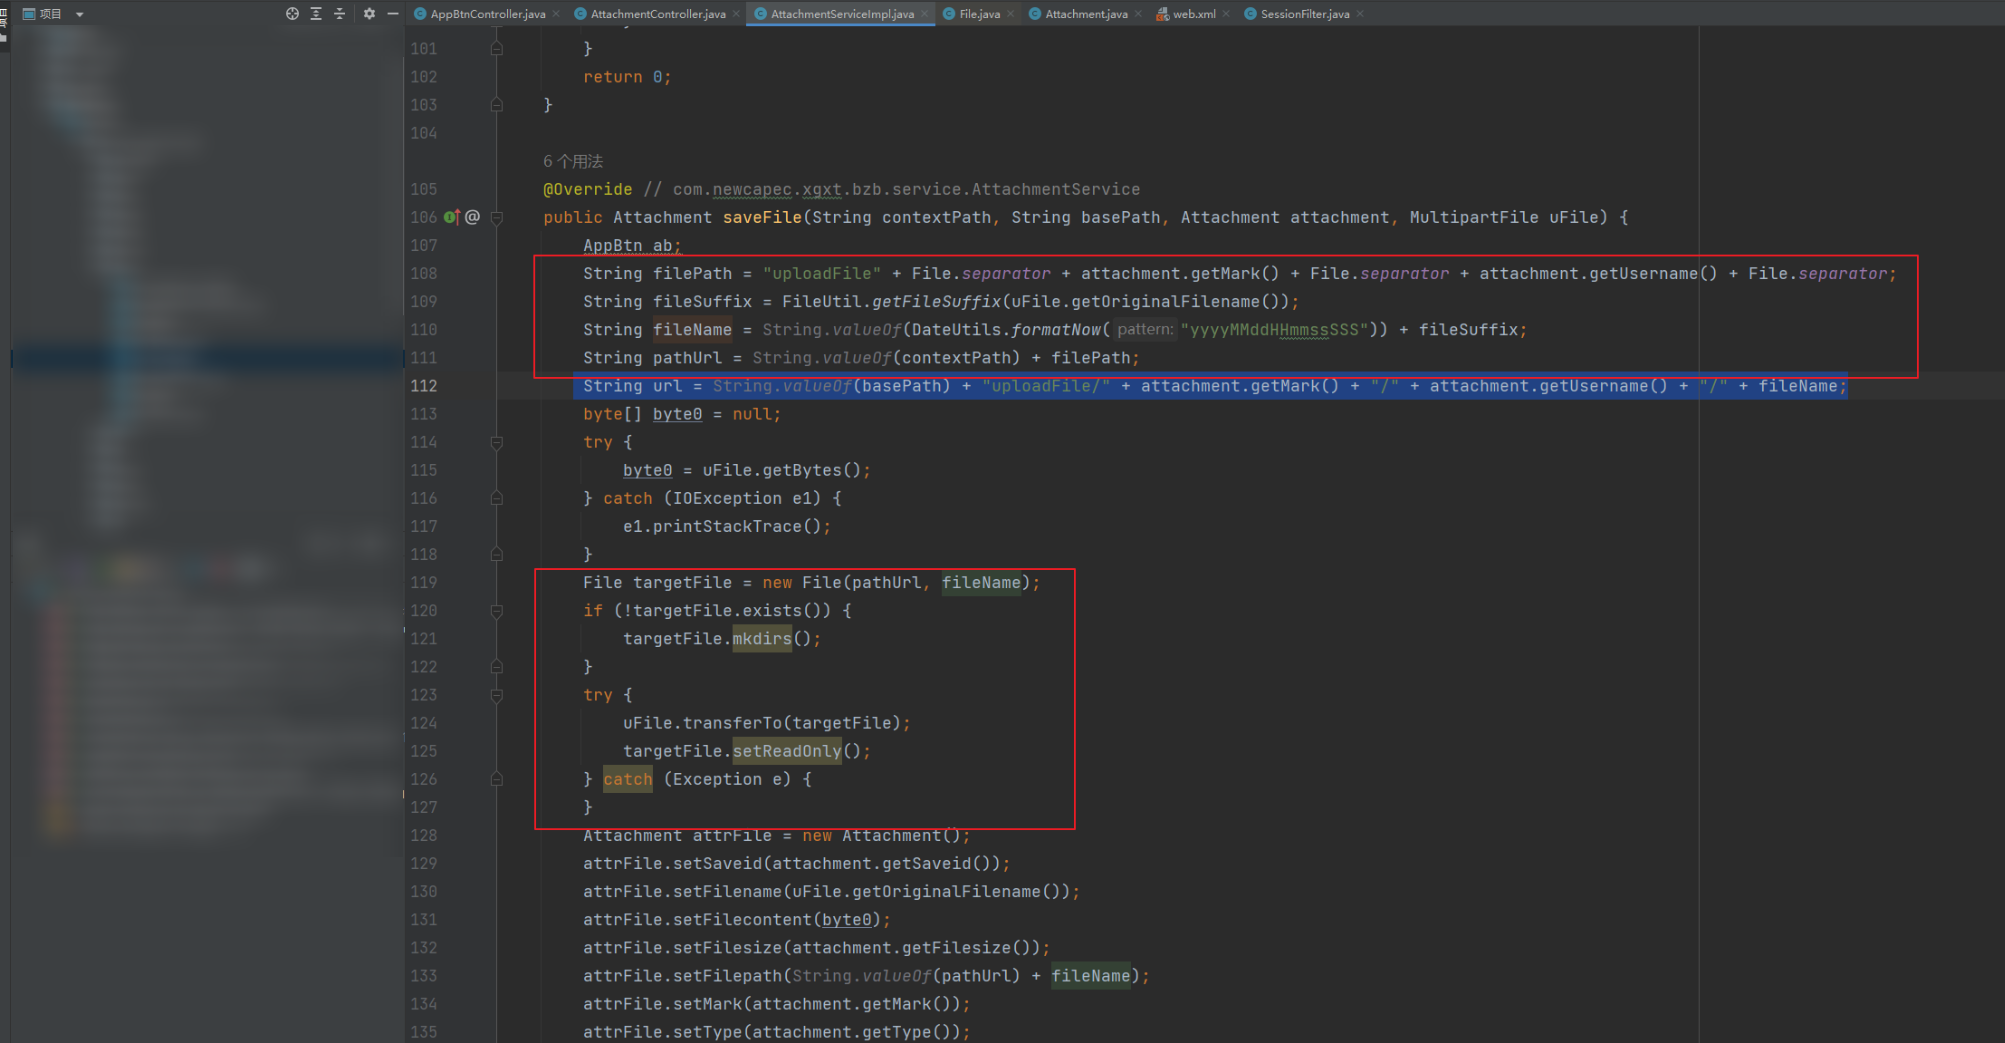Click the fold end marker at line 122

coord(497,667)
